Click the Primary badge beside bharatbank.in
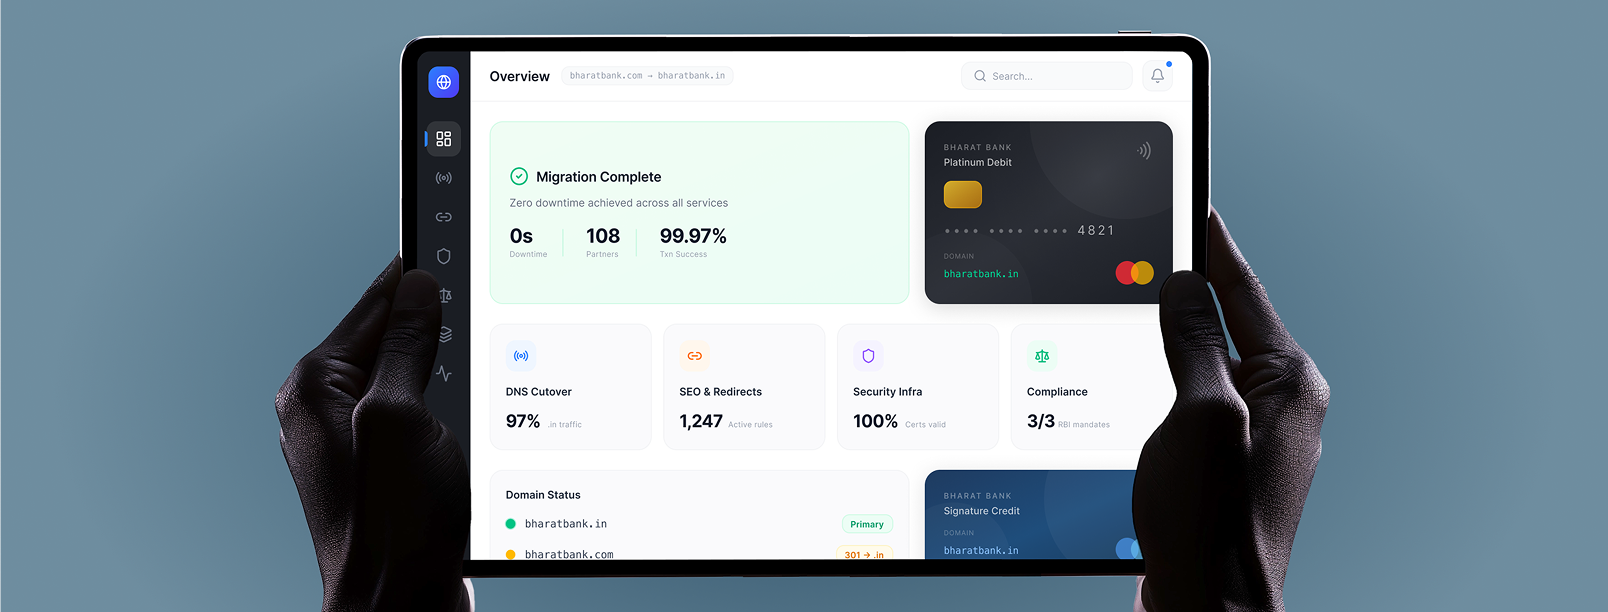The image size is (1608, 612). coord(866,524)
